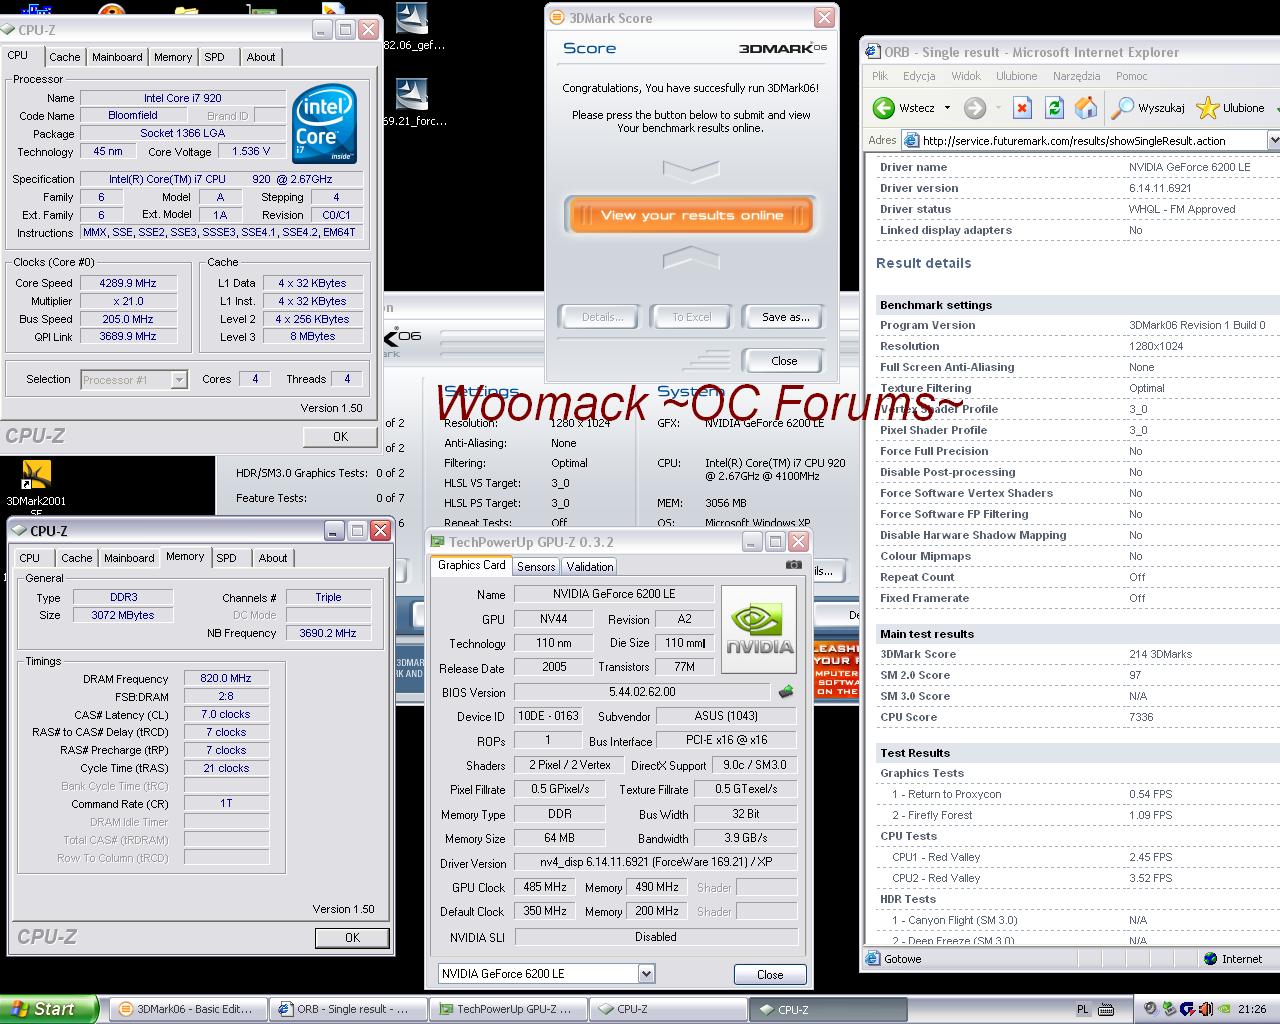Select the Sensors tab in GPU-Z
This screenshot has height=1024, width=1280.
click(536, 566)
